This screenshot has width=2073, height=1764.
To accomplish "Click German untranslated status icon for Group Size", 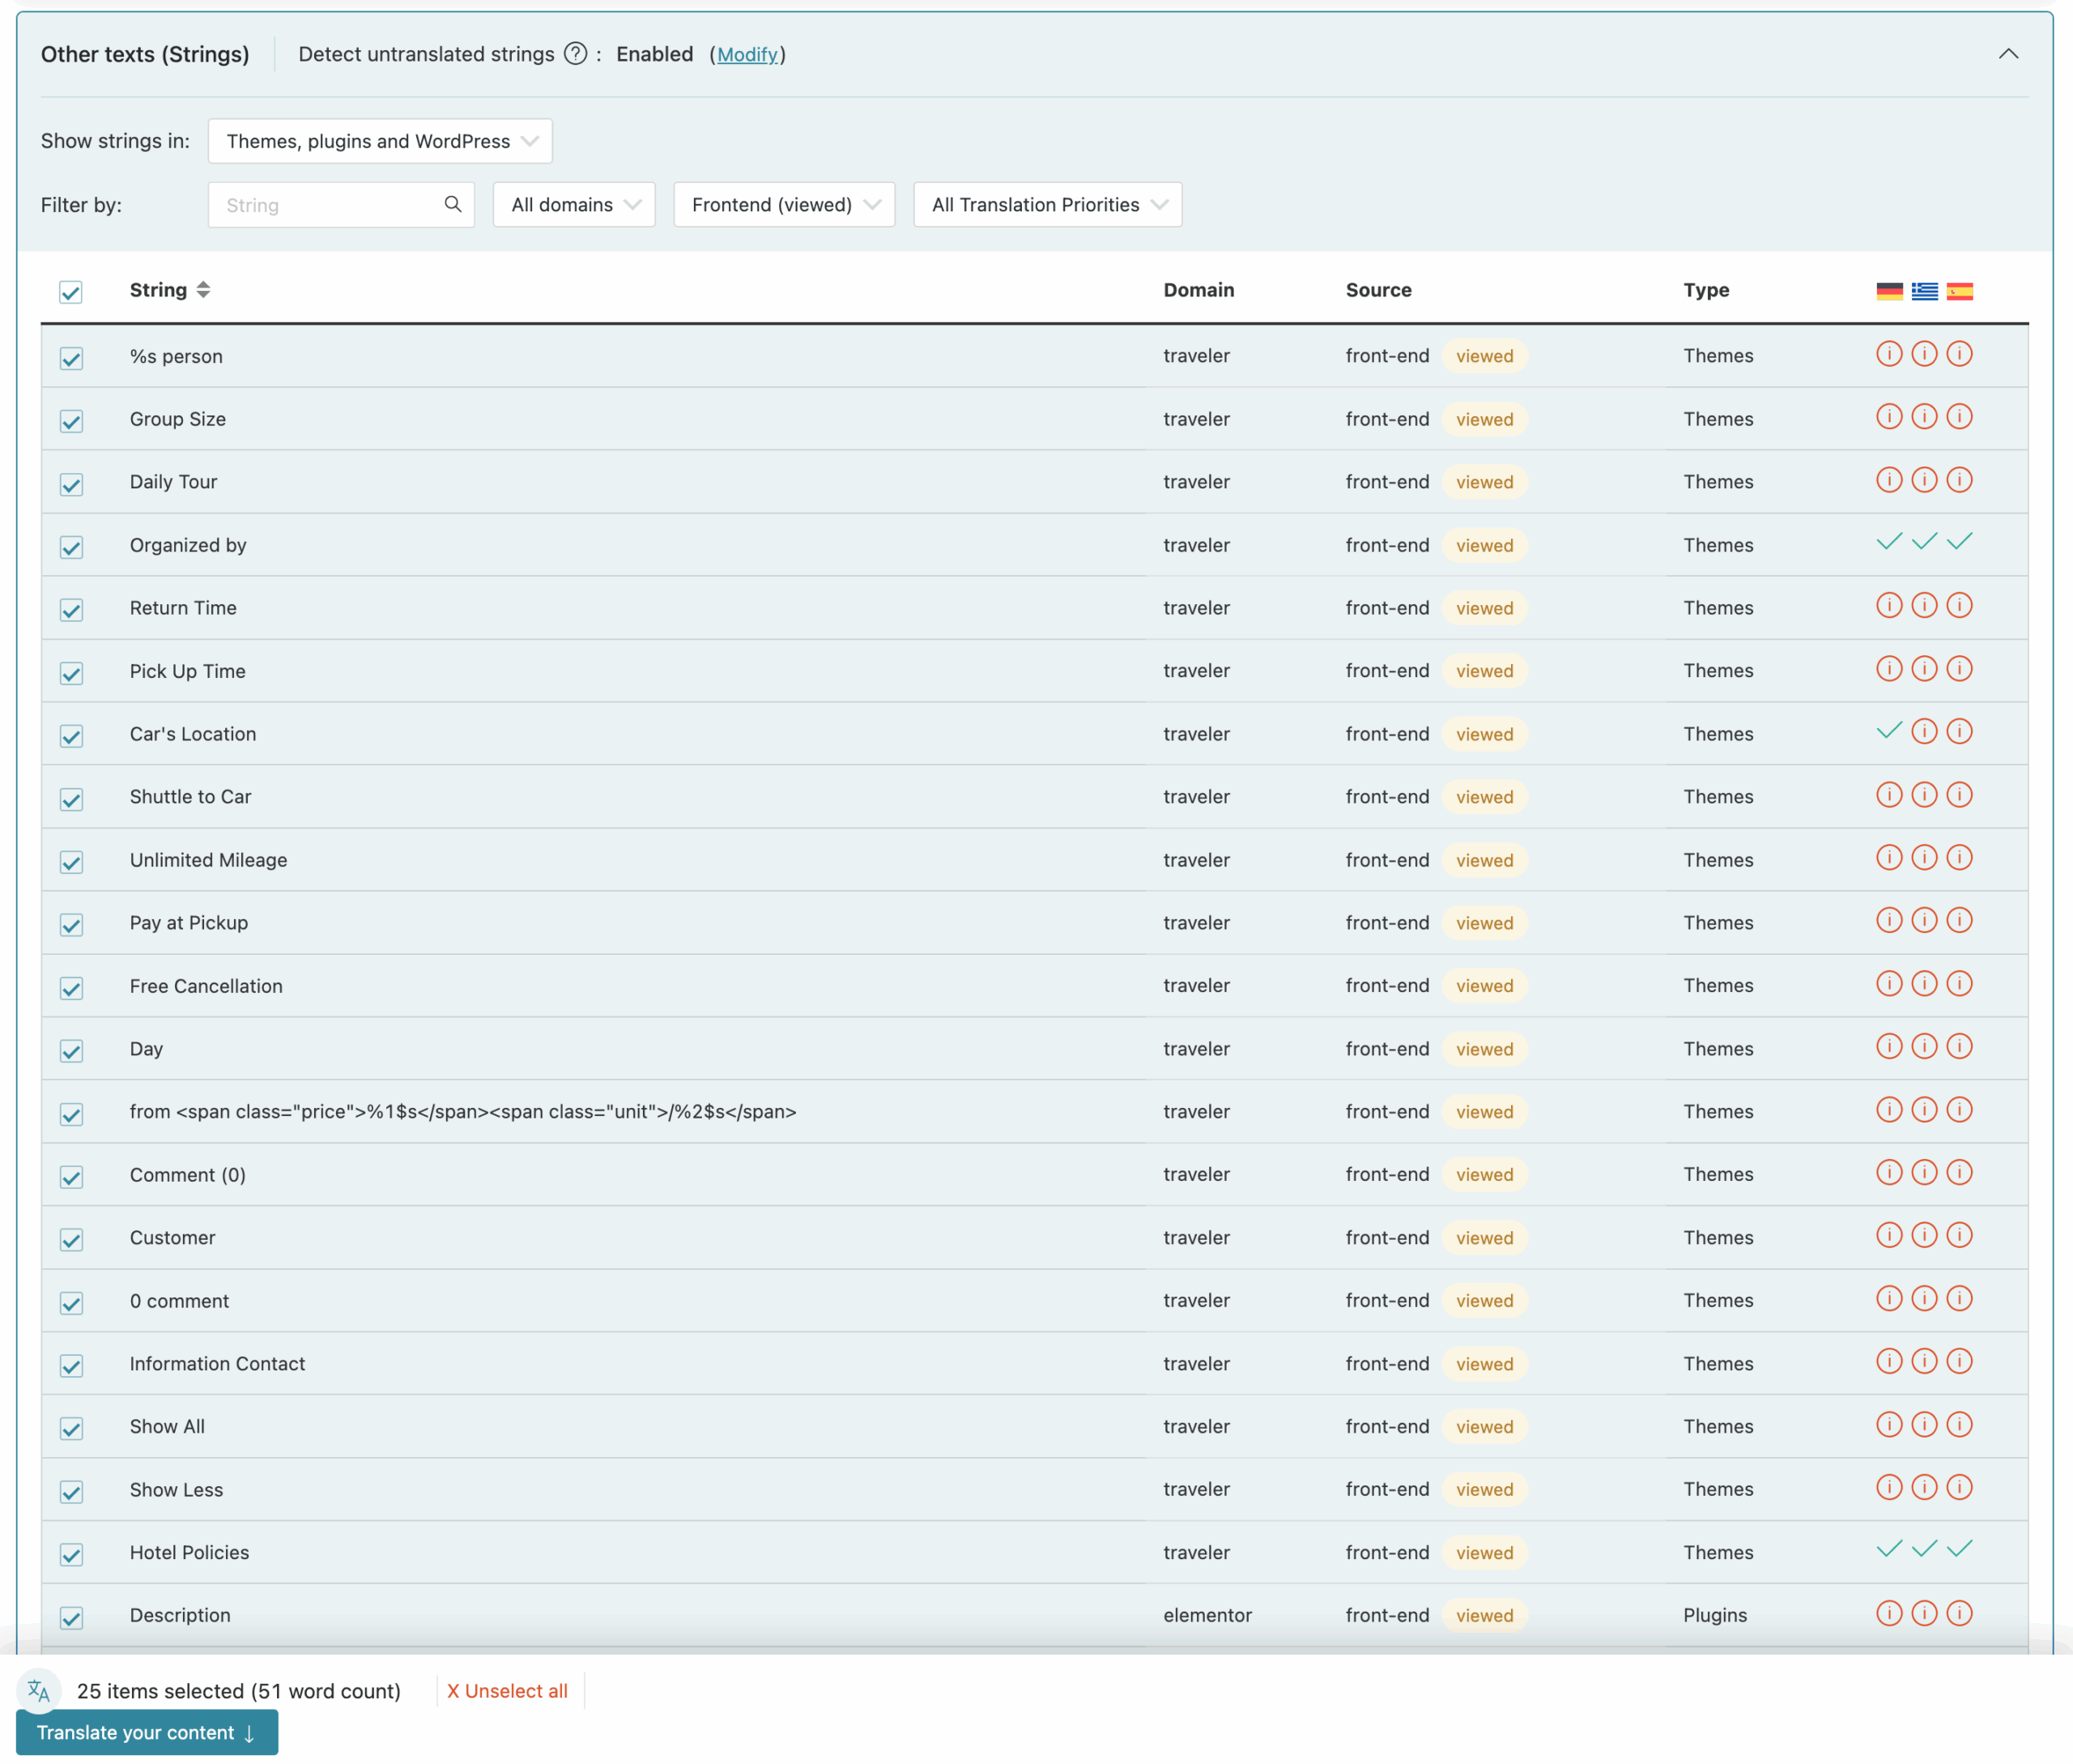I will [1888, 417].
